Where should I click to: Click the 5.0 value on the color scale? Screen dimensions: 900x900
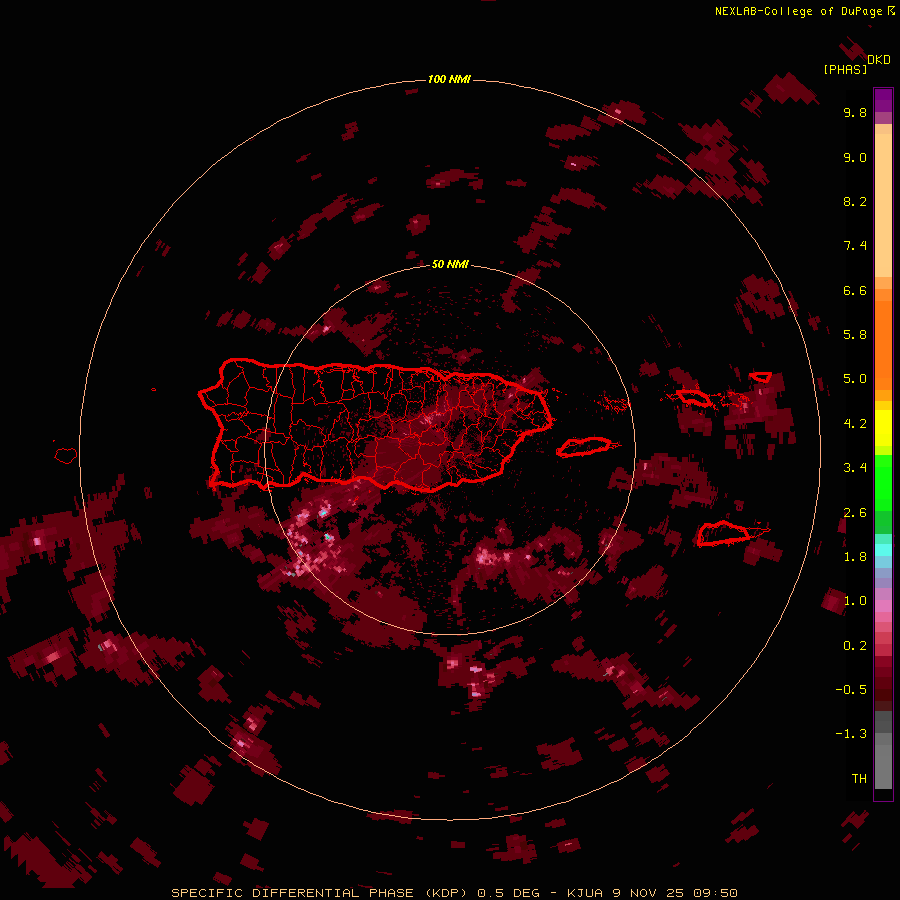pos(855,379)
